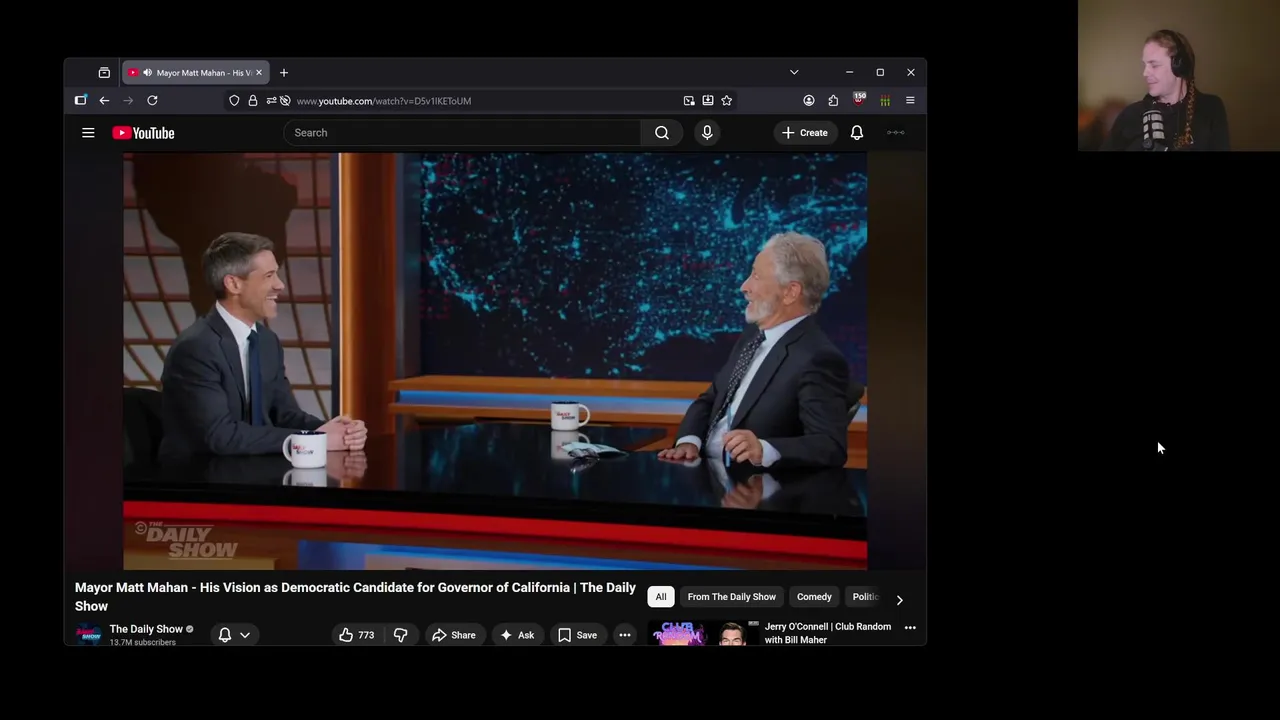Open the extensions puzzle icon

(x=833, y=101)
